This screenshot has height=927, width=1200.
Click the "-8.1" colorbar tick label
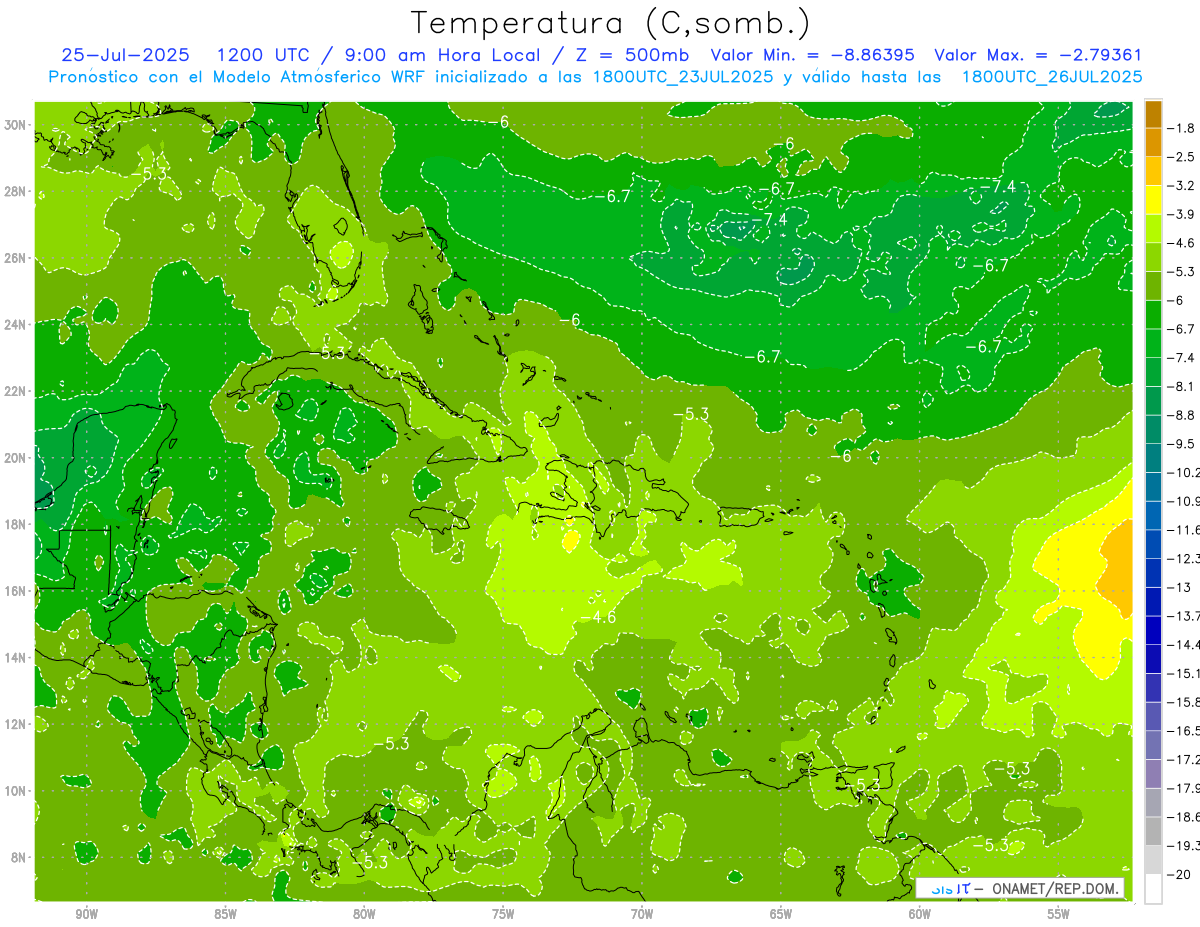(x=1182, y=386)
